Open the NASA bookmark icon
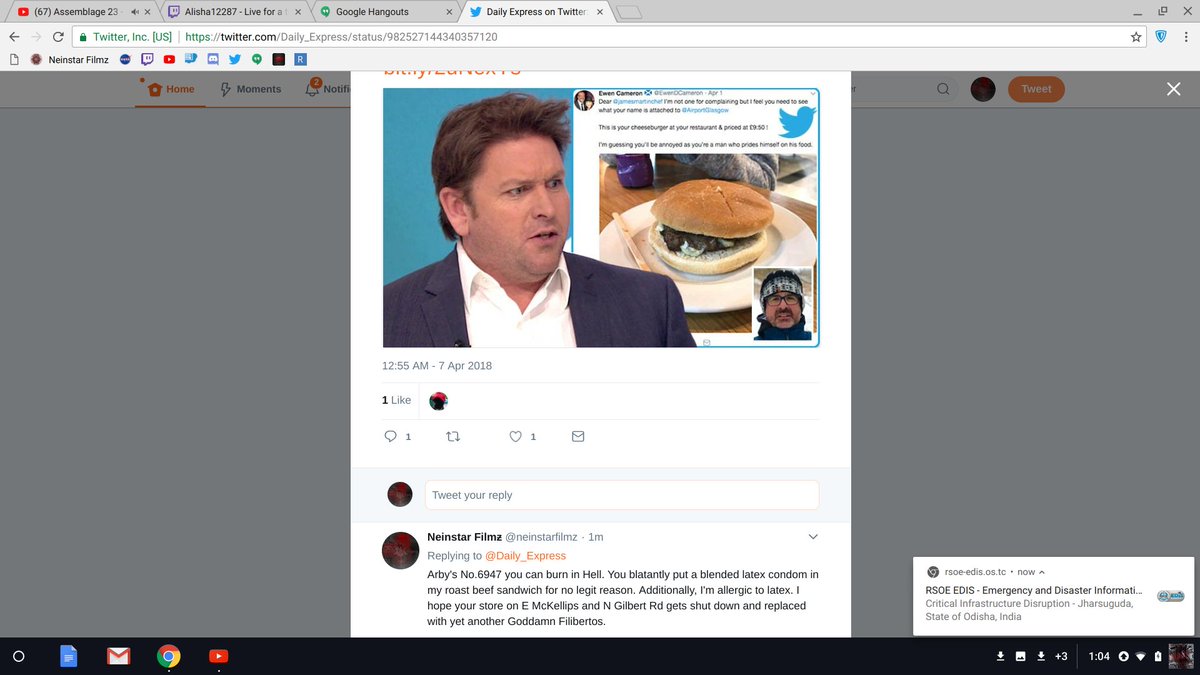The height and width of the screenshot is (675, 1200). (125, 59)
